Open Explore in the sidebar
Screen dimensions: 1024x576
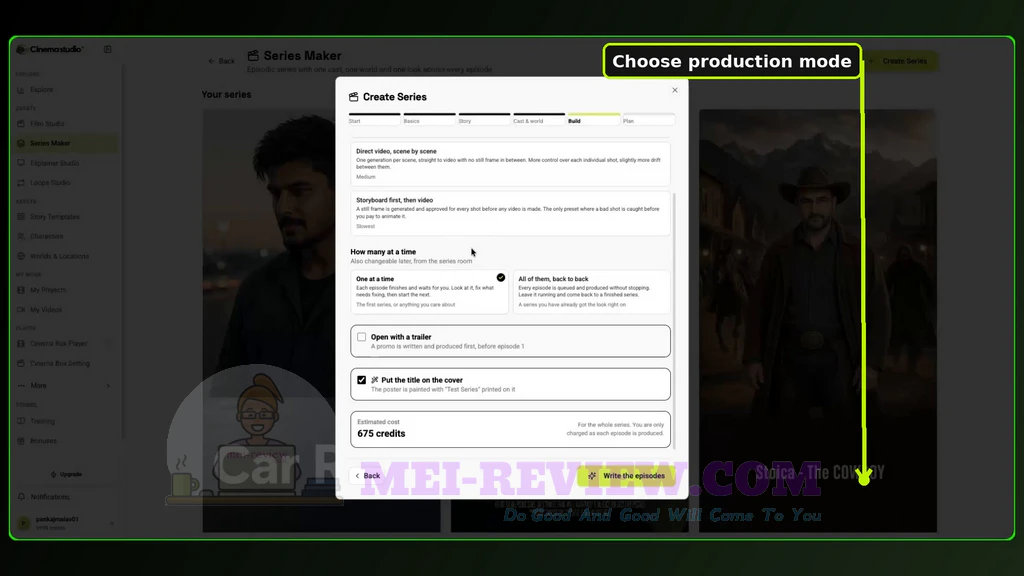pyautogui.click(x=65, y=89)
